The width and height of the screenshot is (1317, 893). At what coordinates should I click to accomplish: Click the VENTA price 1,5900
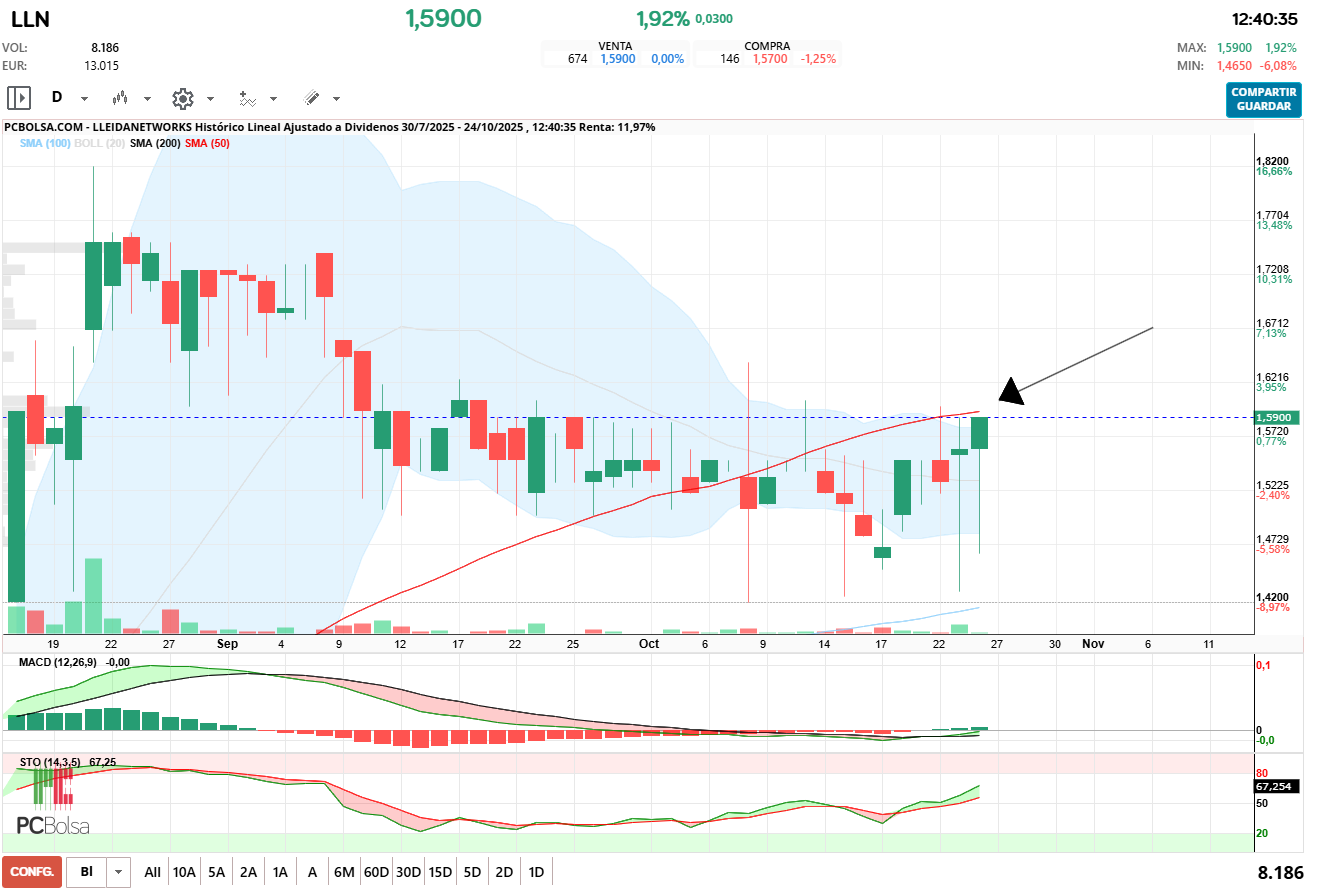(618, 59)
